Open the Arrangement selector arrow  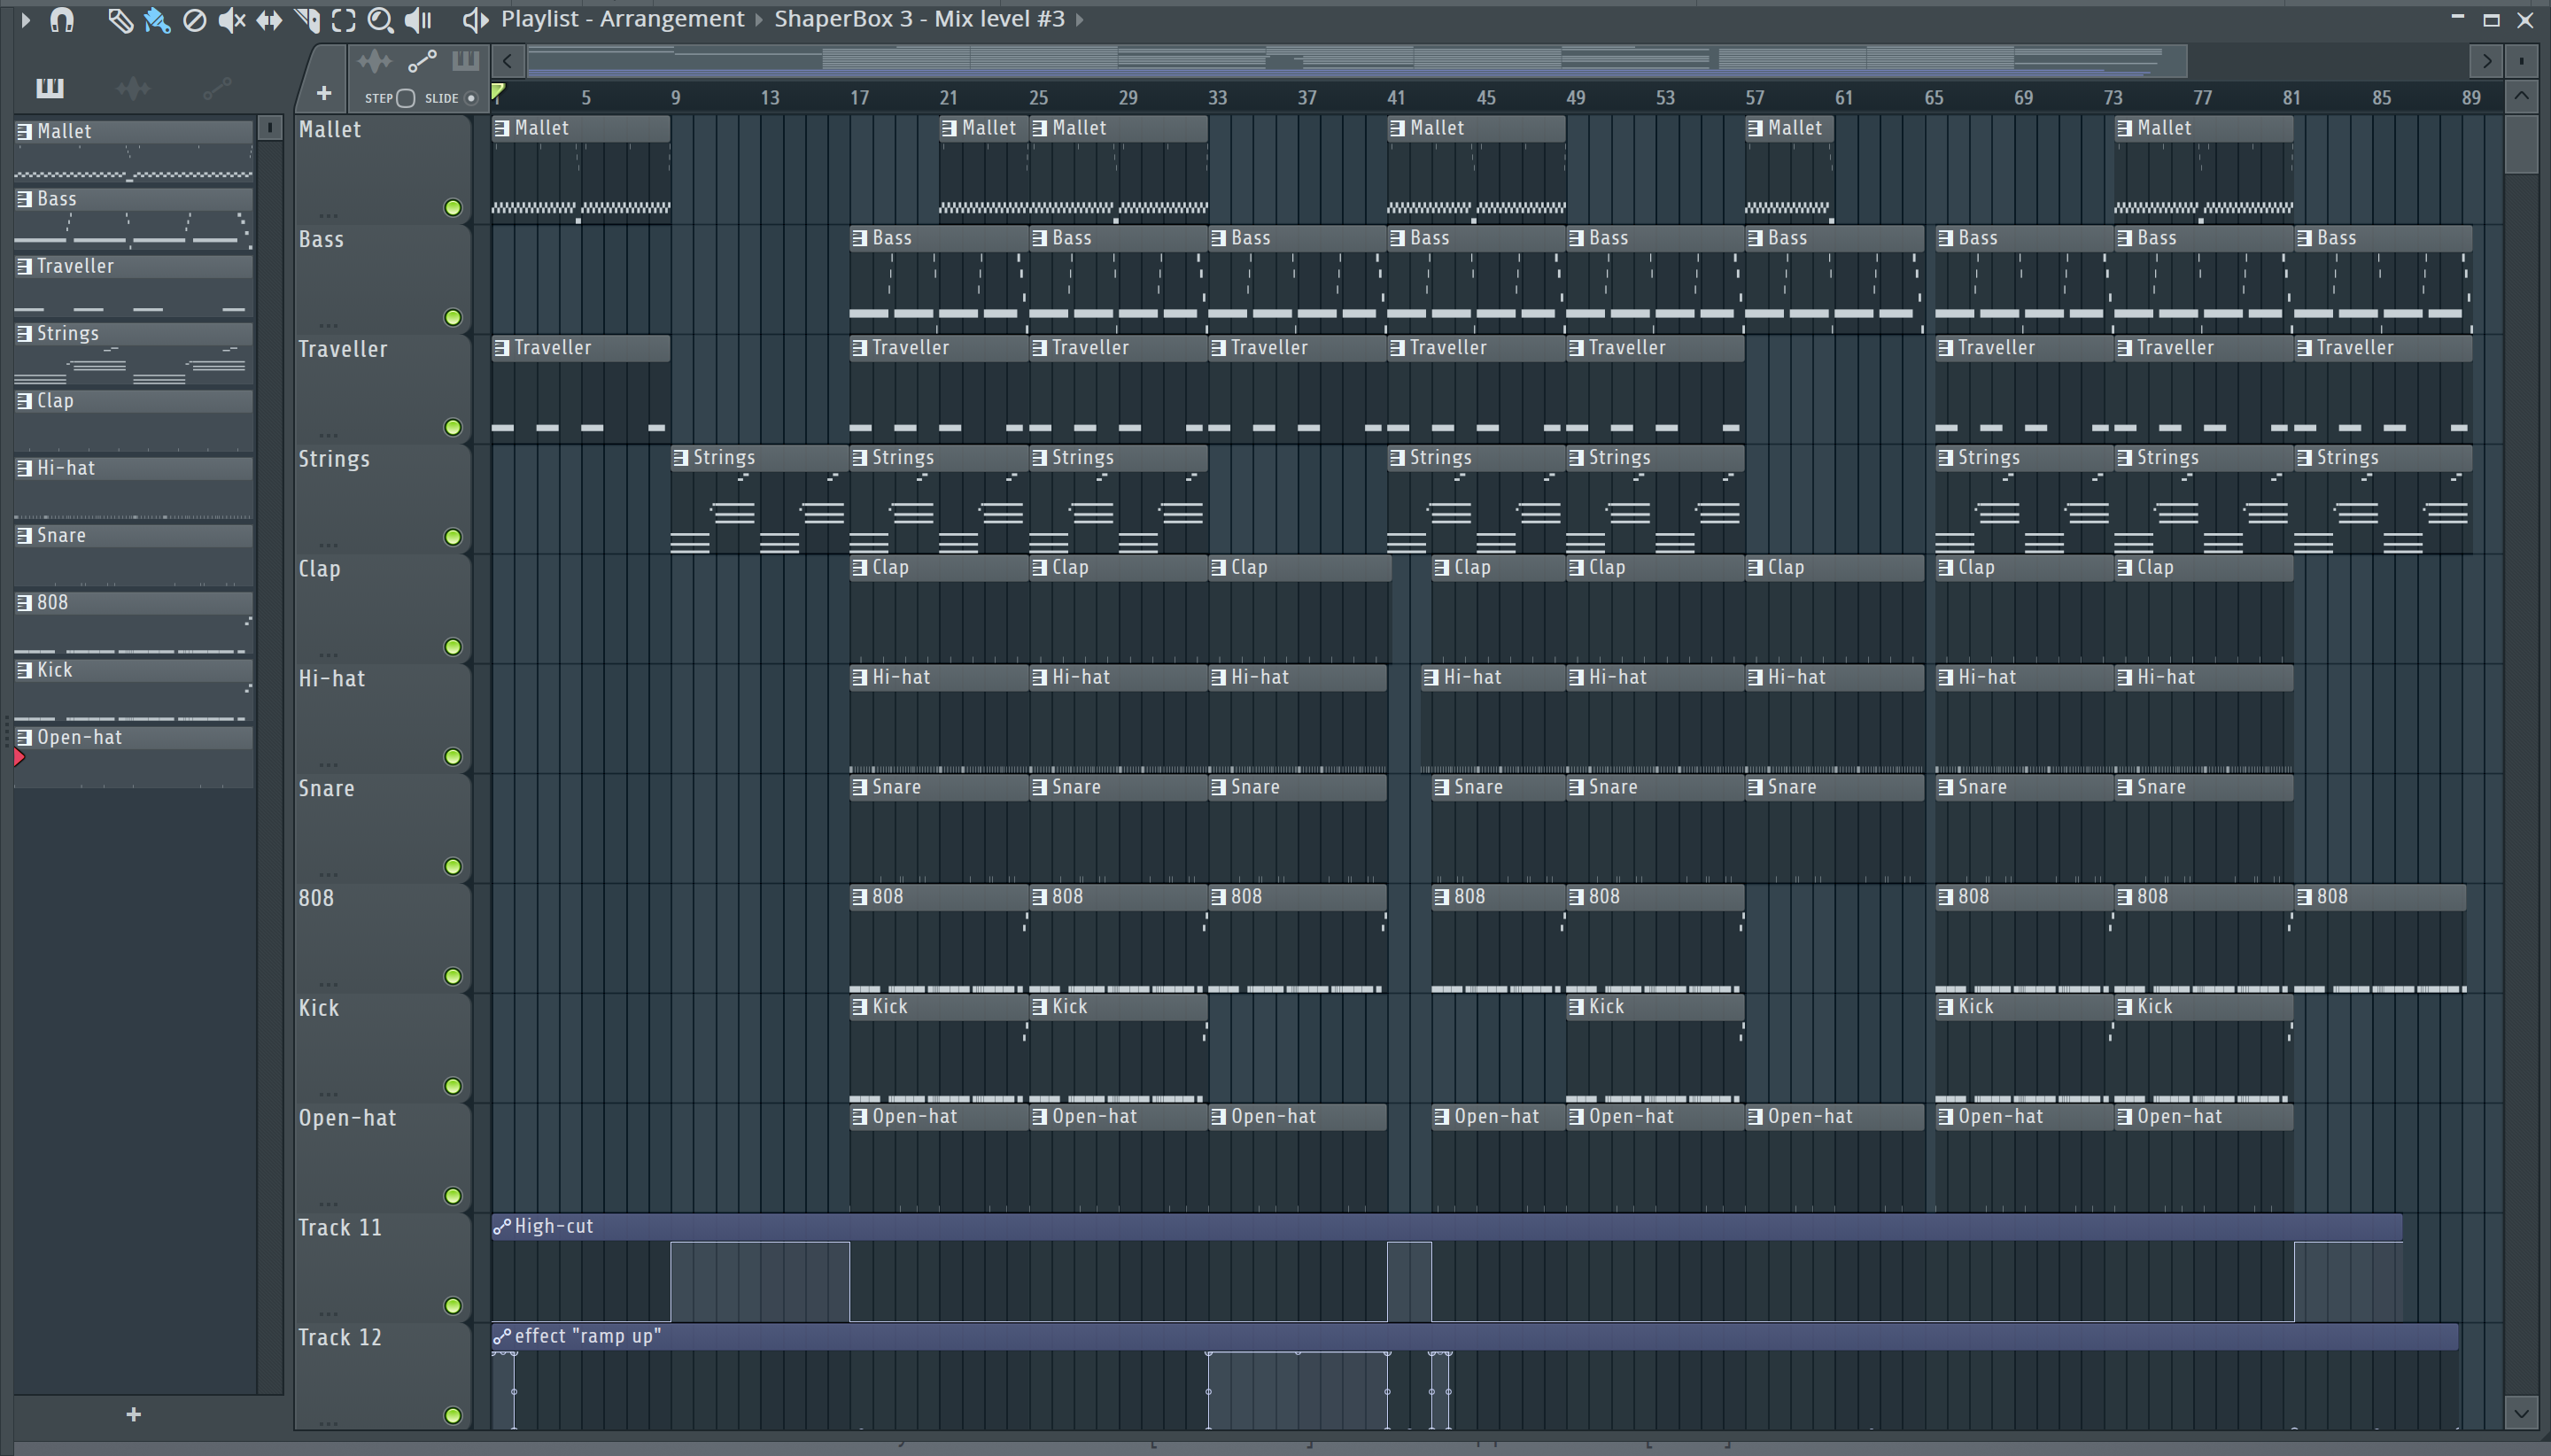click(759, 19)
